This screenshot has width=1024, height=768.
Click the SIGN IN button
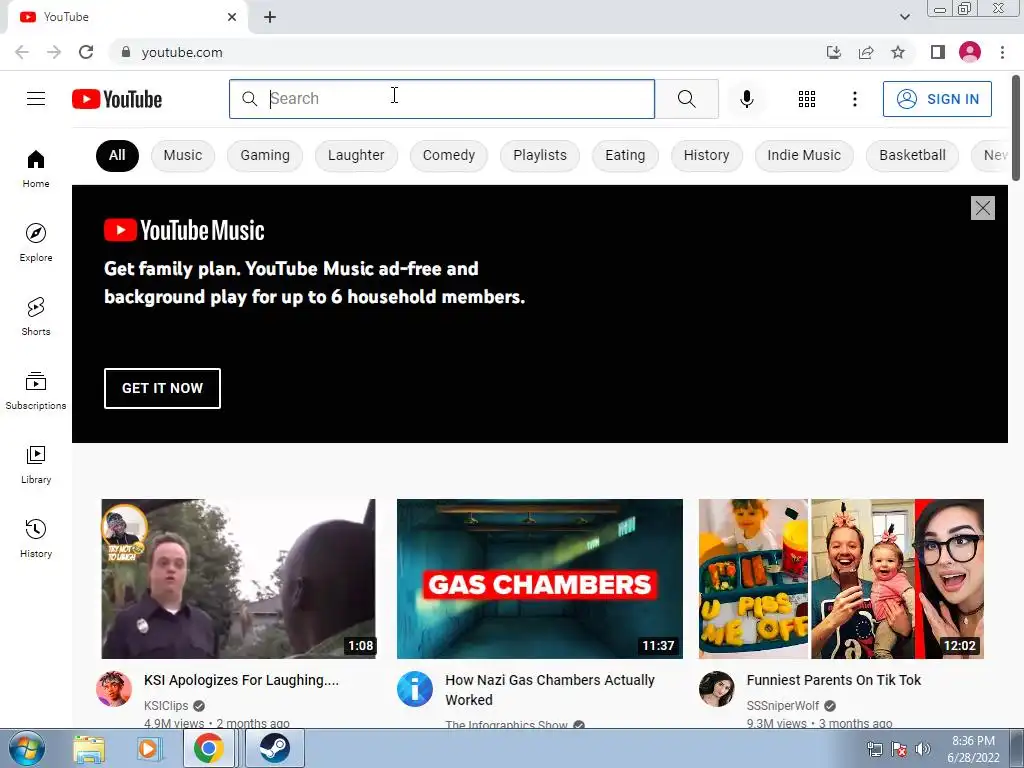pos(937,99)
